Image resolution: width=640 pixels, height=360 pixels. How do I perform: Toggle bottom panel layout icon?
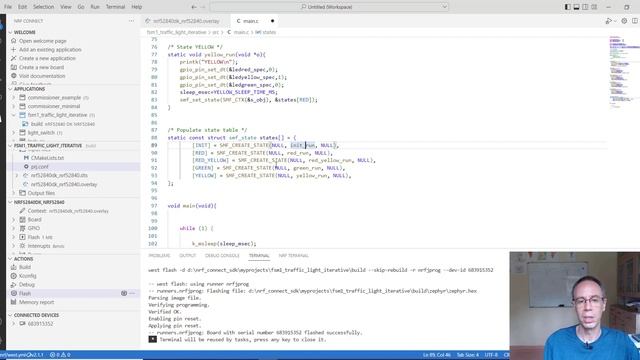[576, 7]
